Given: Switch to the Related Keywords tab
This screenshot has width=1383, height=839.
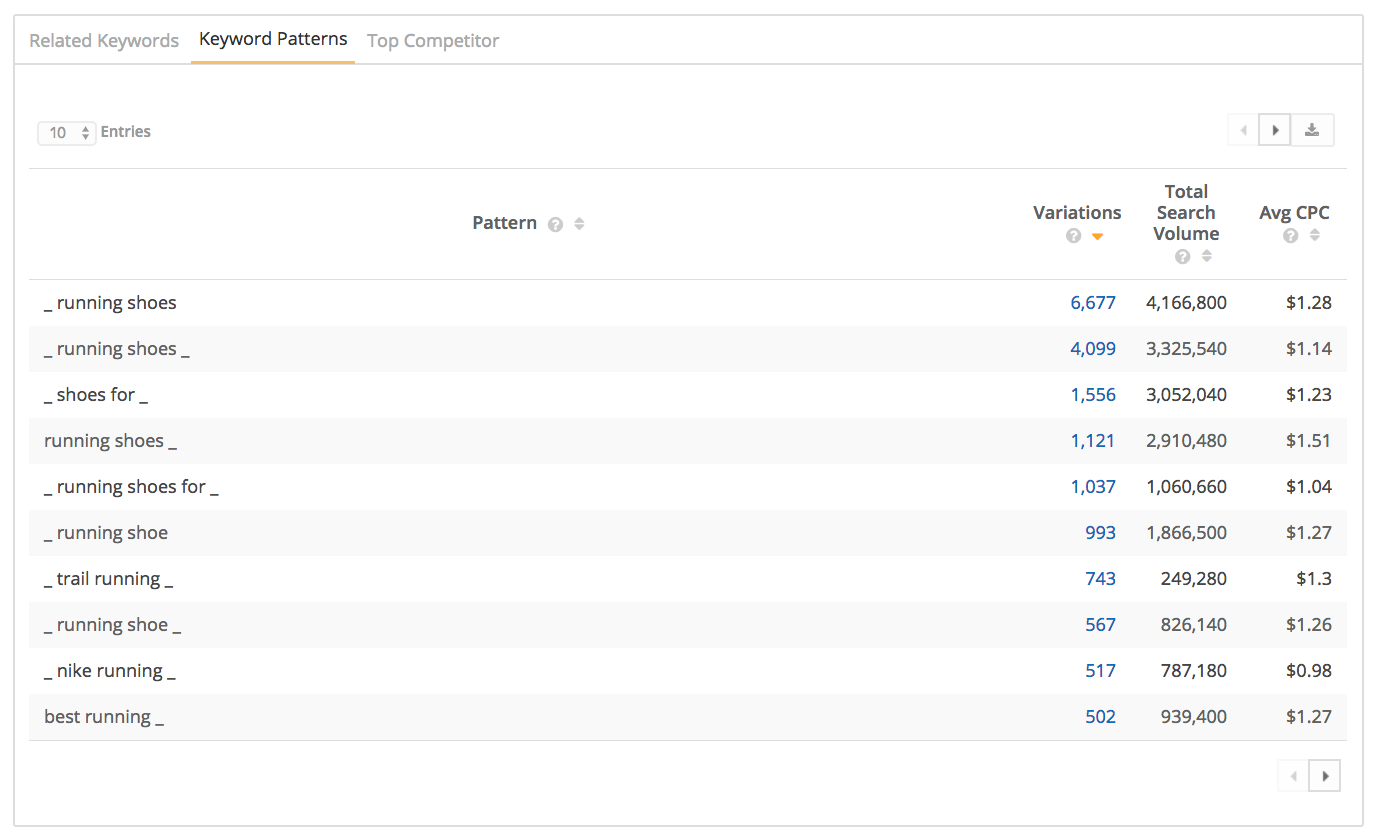Looking at the screenshot, I should [104, 41].
